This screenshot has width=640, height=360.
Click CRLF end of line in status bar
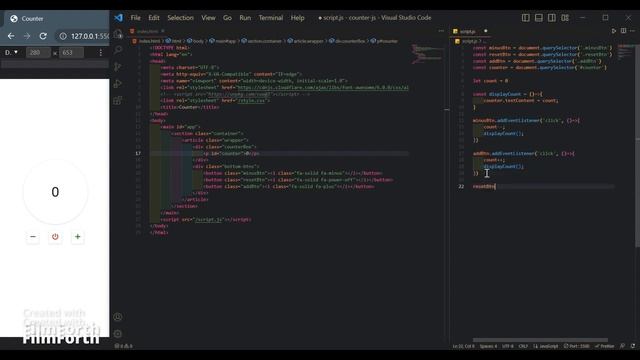pyautogui.click(x=523, y=346)
